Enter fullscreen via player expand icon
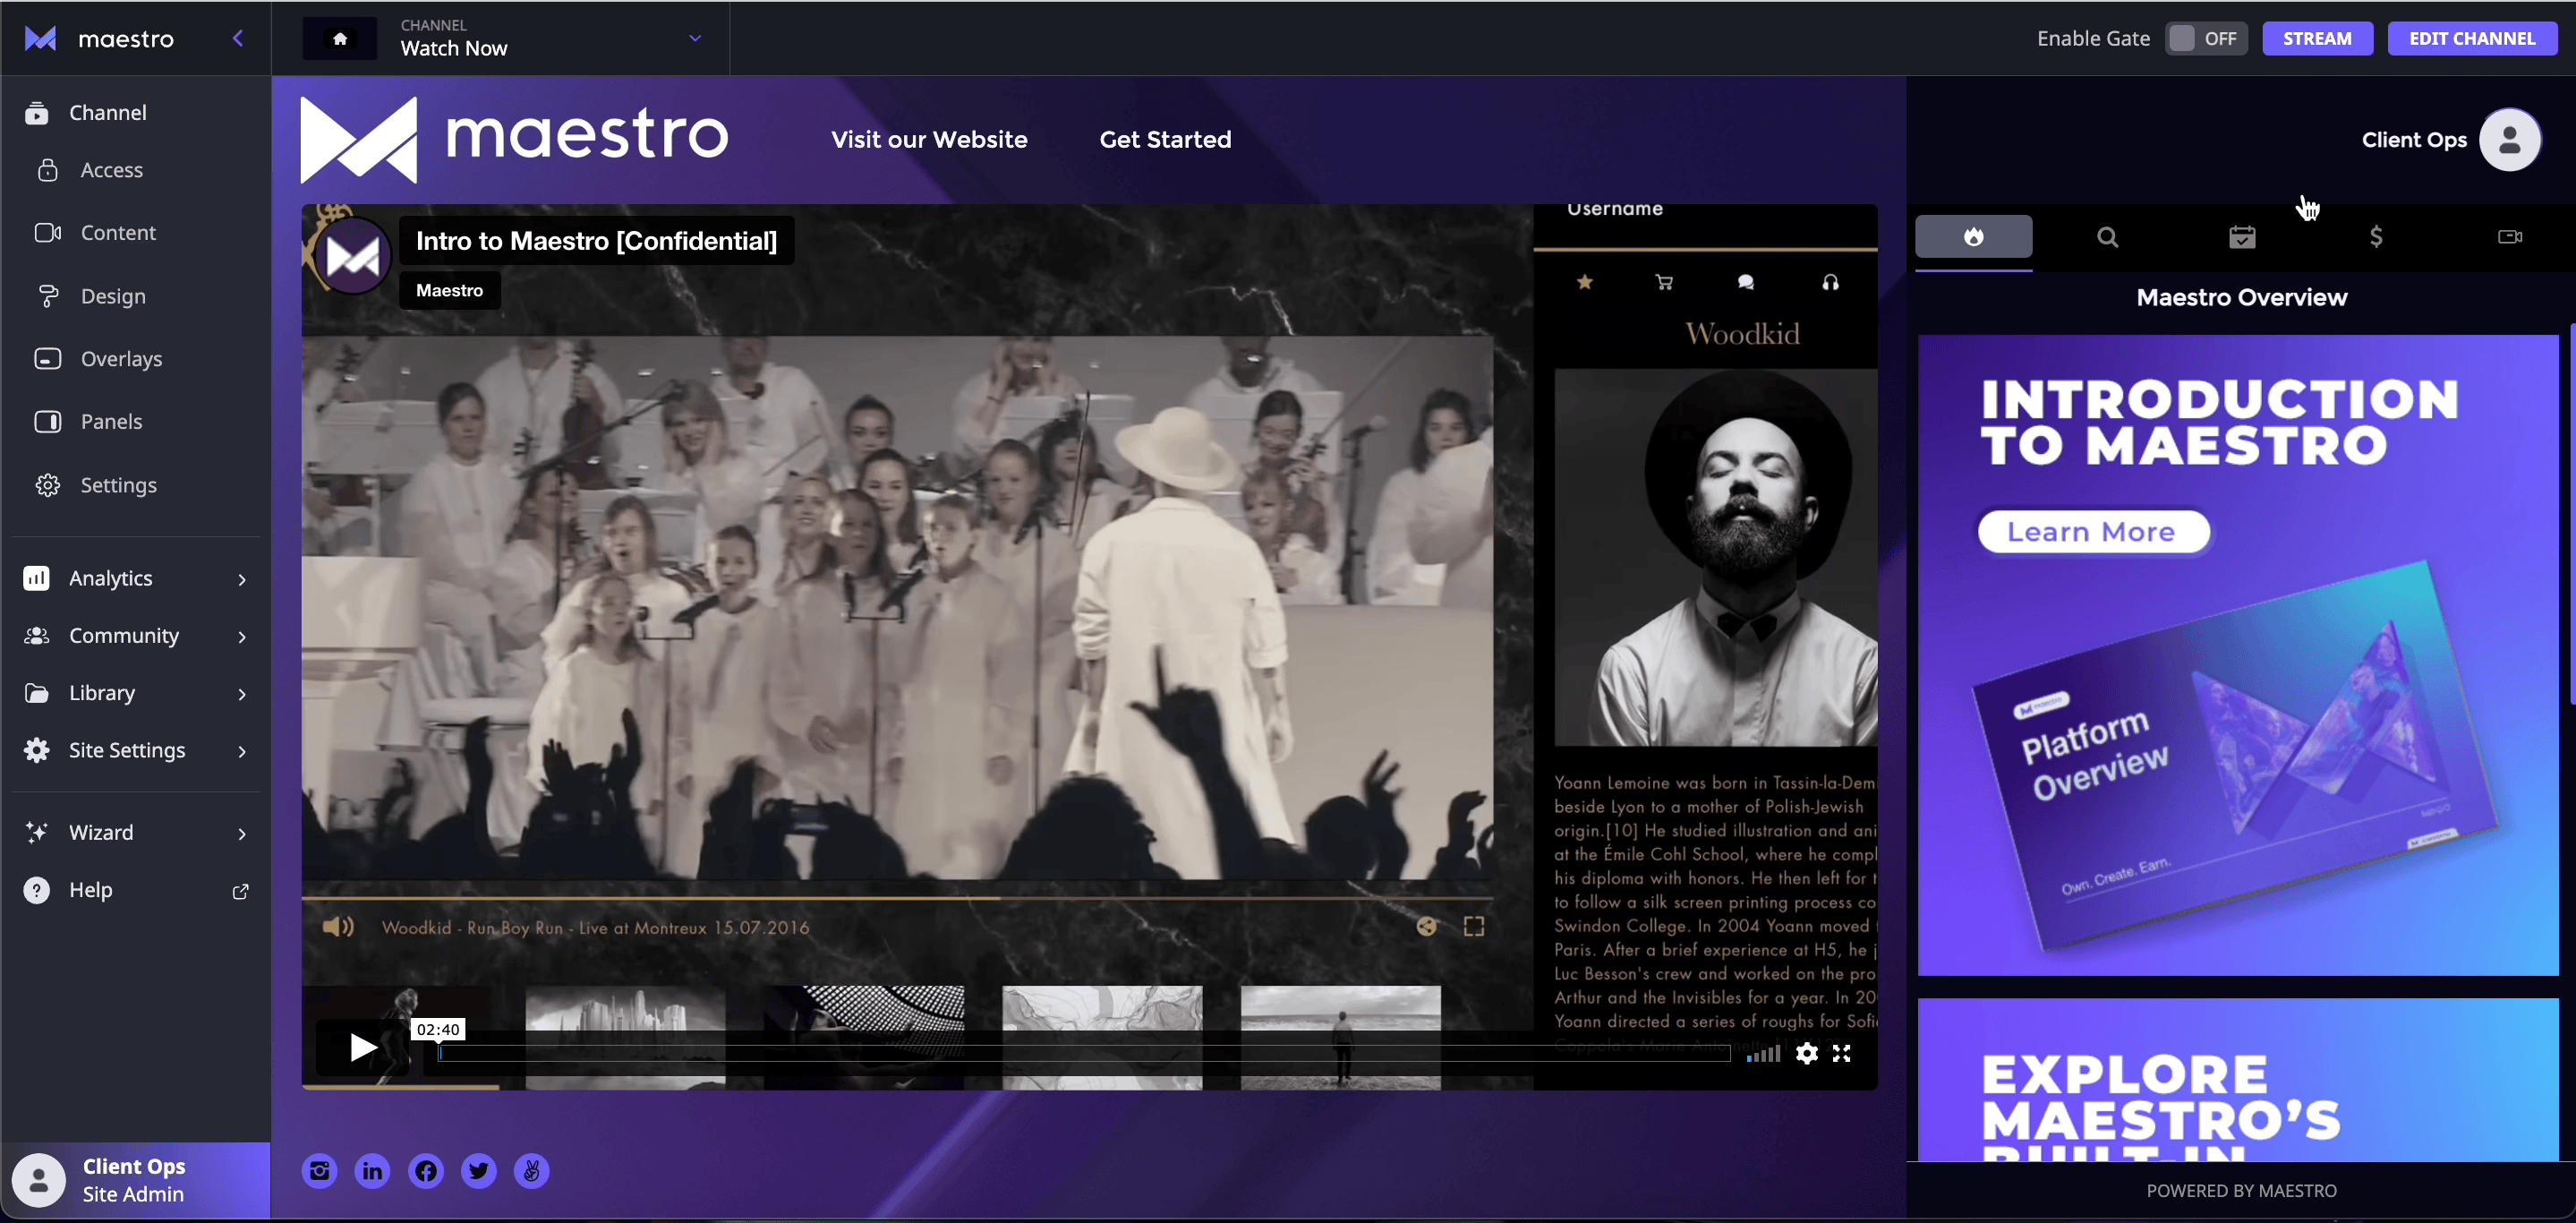 [1842, 1053]
